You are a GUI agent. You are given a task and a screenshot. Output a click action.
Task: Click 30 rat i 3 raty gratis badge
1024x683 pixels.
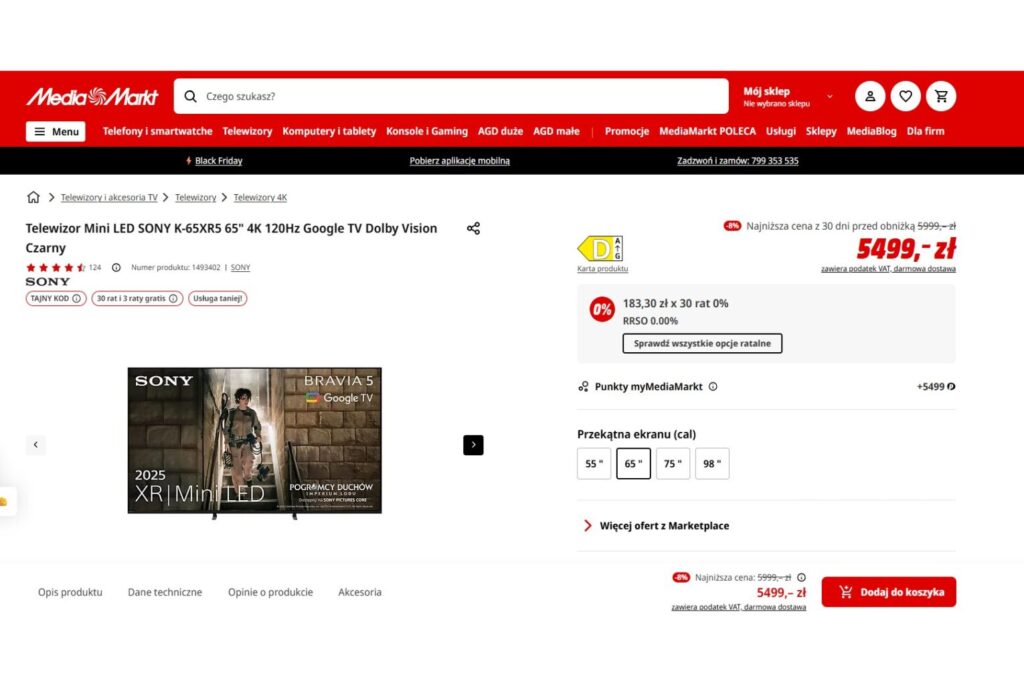(x=137, y=298)
